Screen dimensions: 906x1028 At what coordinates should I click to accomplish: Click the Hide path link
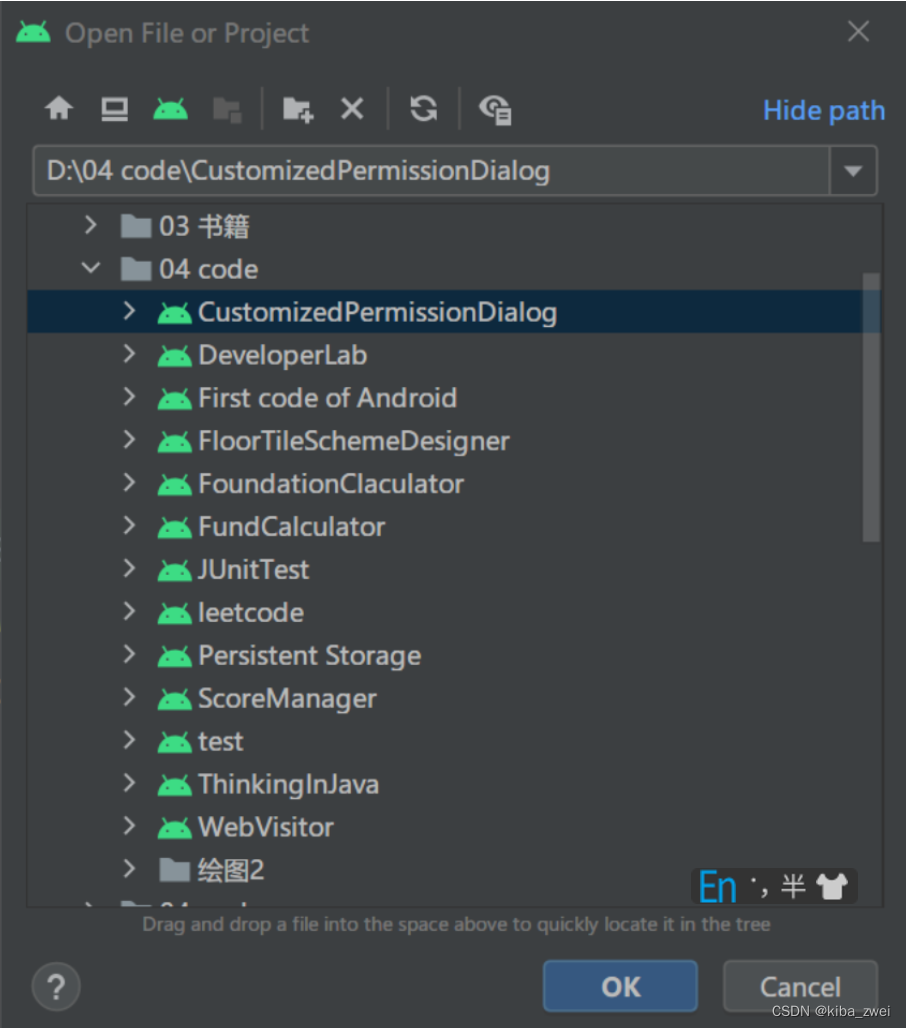click(x=824, y=110)
